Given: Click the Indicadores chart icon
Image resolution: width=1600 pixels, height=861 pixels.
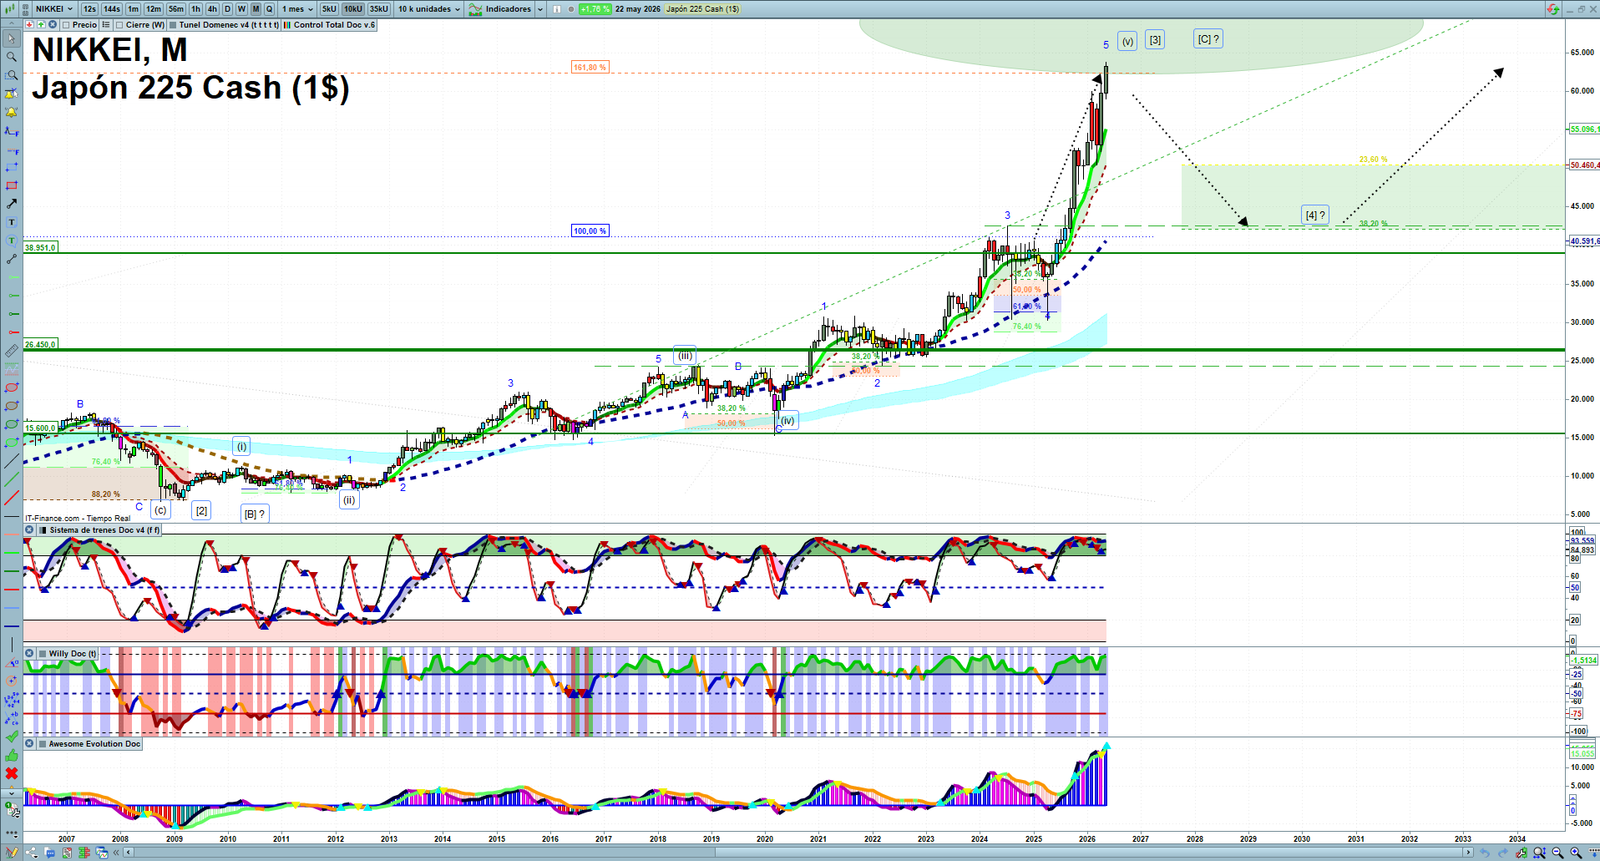Looking at the screenshot, I should [x=475, y=9].
